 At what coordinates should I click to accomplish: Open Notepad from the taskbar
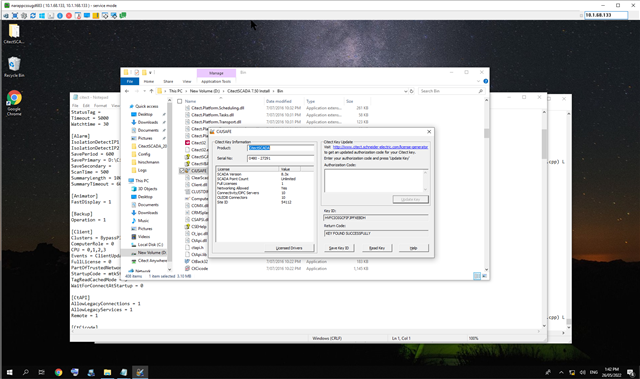click(124, 372)
